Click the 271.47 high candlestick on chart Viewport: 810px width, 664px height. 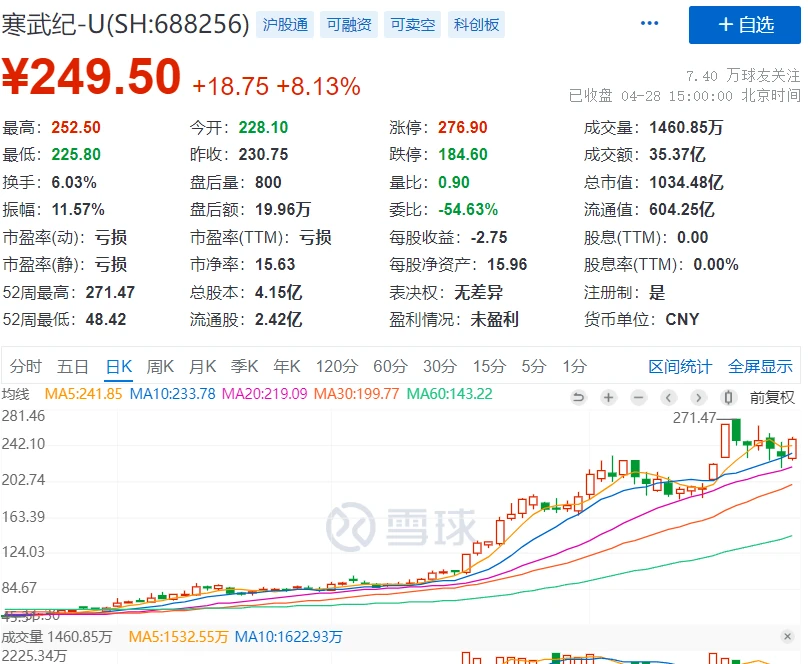[724, 436]
